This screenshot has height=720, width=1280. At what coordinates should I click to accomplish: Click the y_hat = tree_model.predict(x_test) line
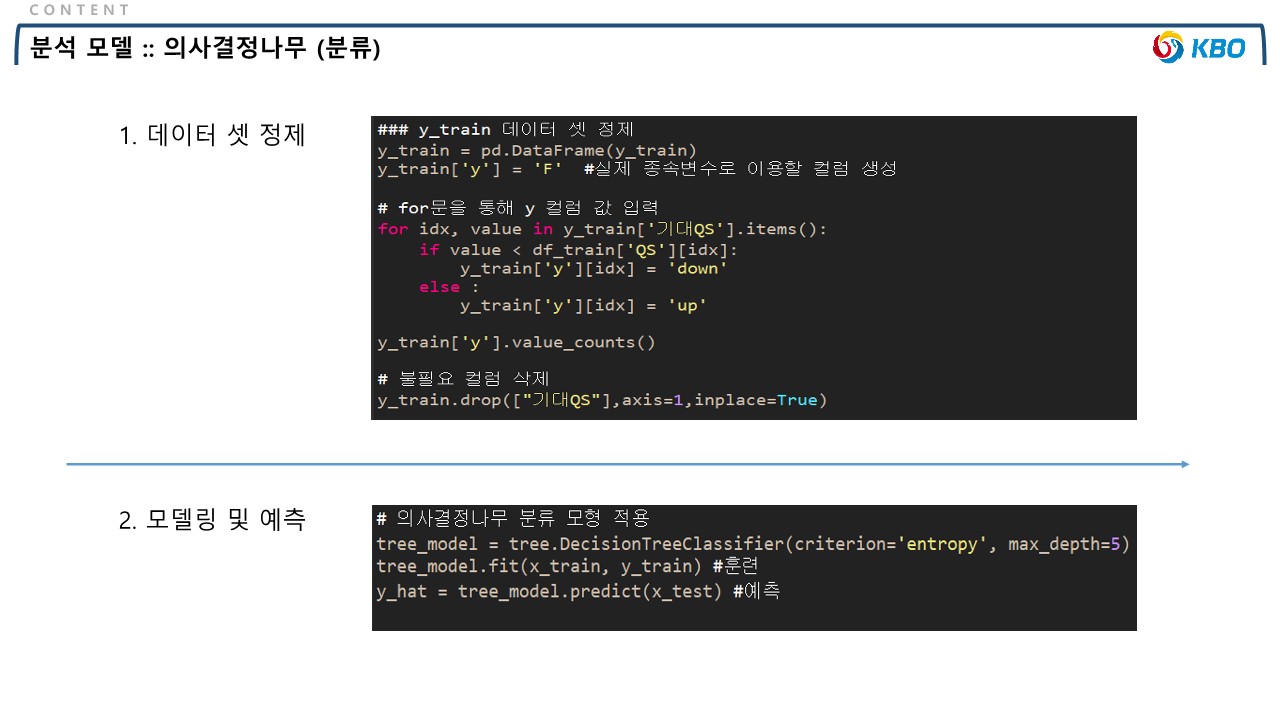578,591
